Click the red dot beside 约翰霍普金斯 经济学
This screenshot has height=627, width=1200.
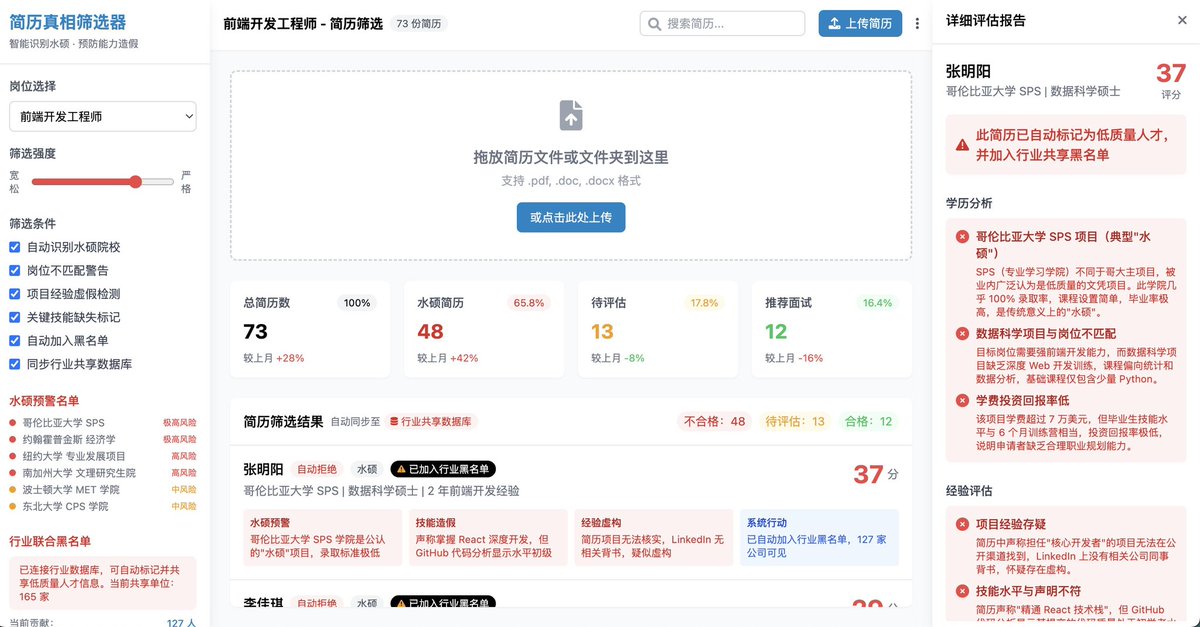coord(13,440)
